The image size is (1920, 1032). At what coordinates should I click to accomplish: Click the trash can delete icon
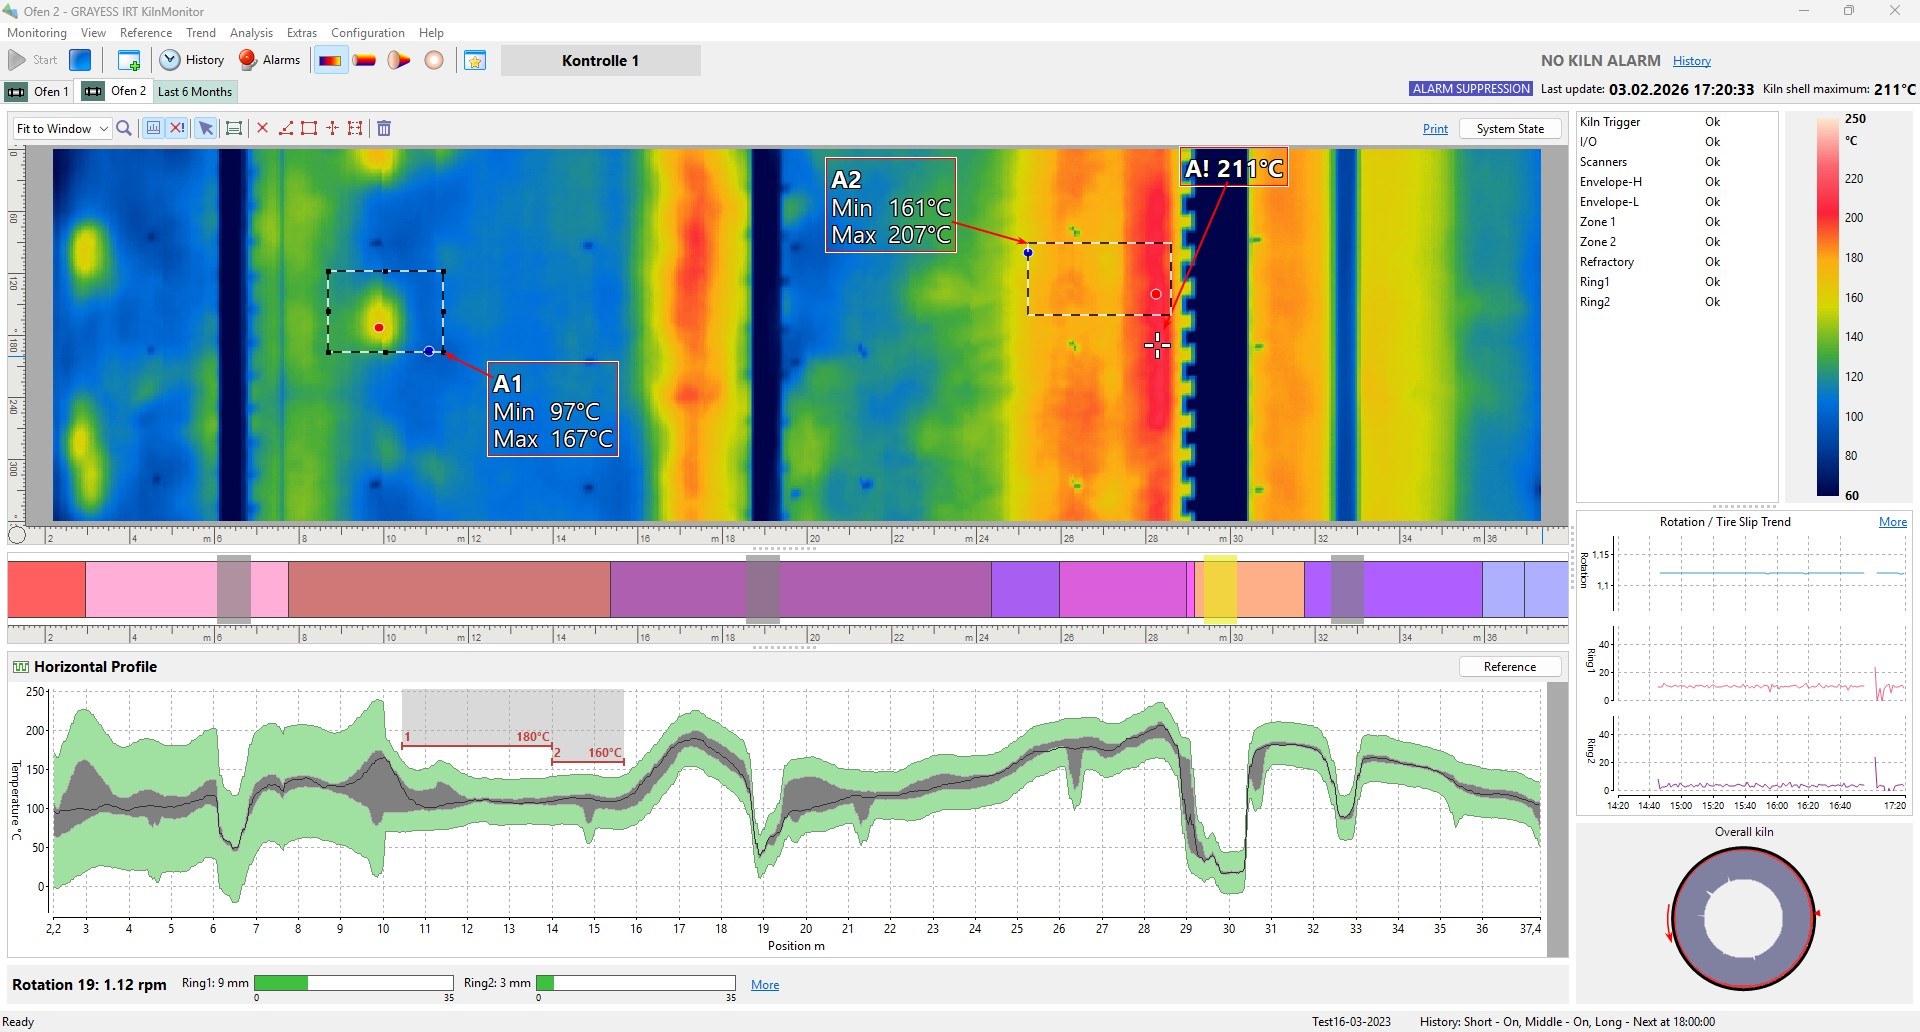pos(383,128)
